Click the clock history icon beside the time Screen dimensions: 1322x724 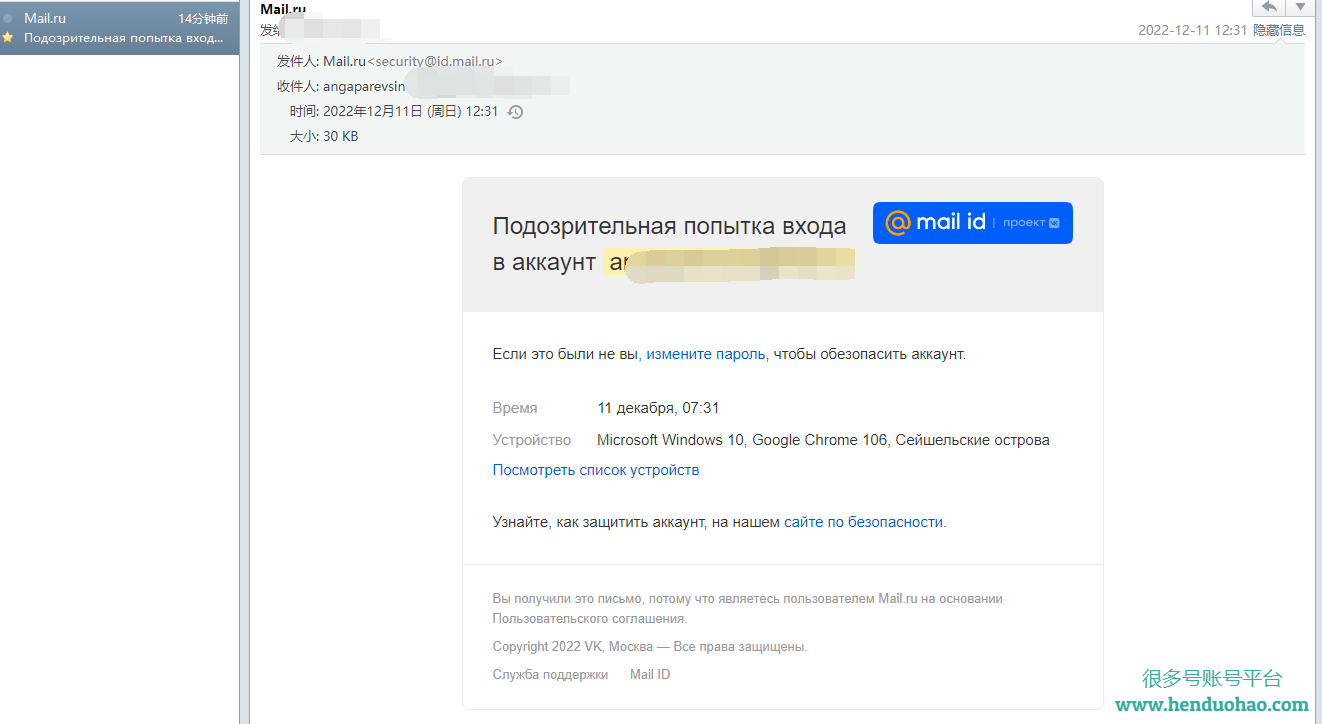tap(515, 112)
